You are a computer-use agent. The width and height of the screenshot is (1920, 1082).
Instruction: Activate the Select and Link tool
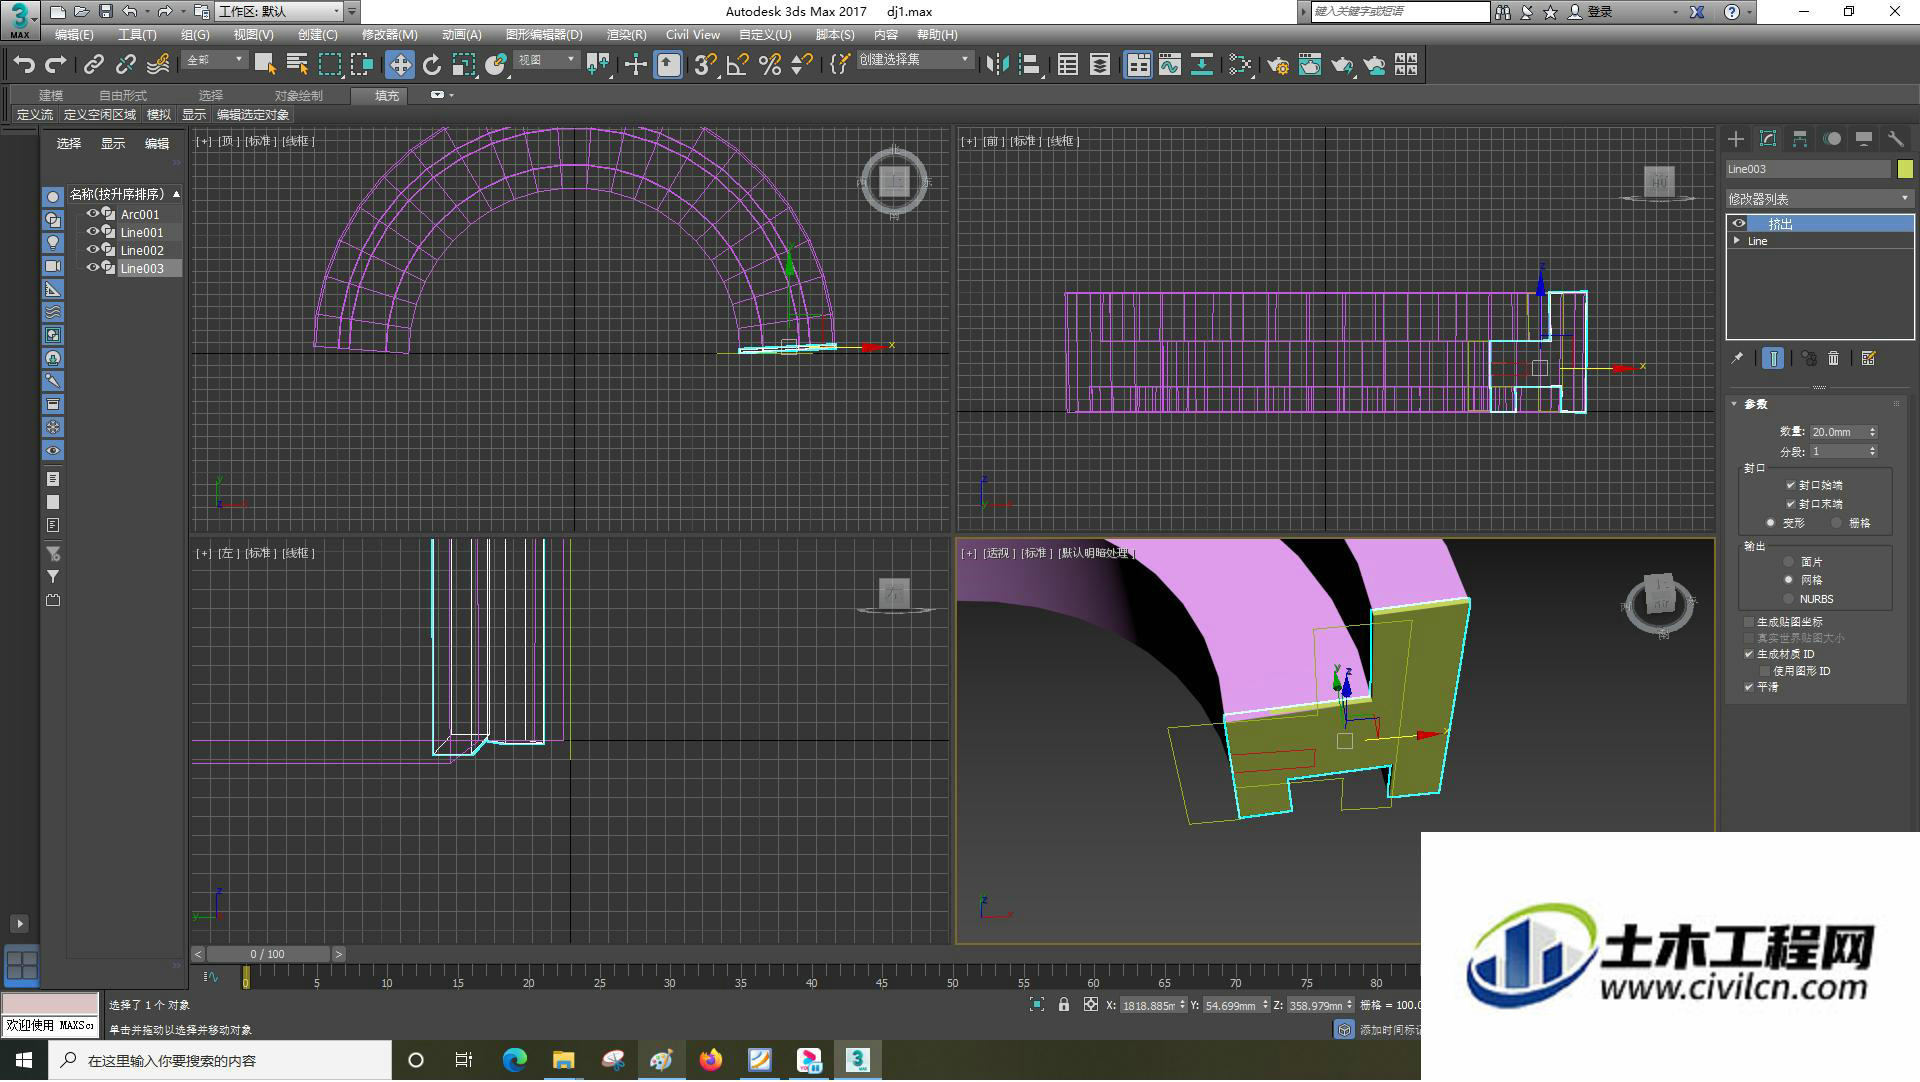(94, 65)
